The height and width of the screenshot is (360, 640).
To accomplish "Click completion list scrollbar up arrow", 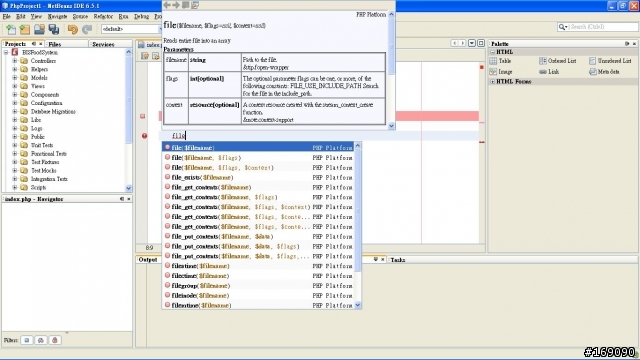I will 358,146.
